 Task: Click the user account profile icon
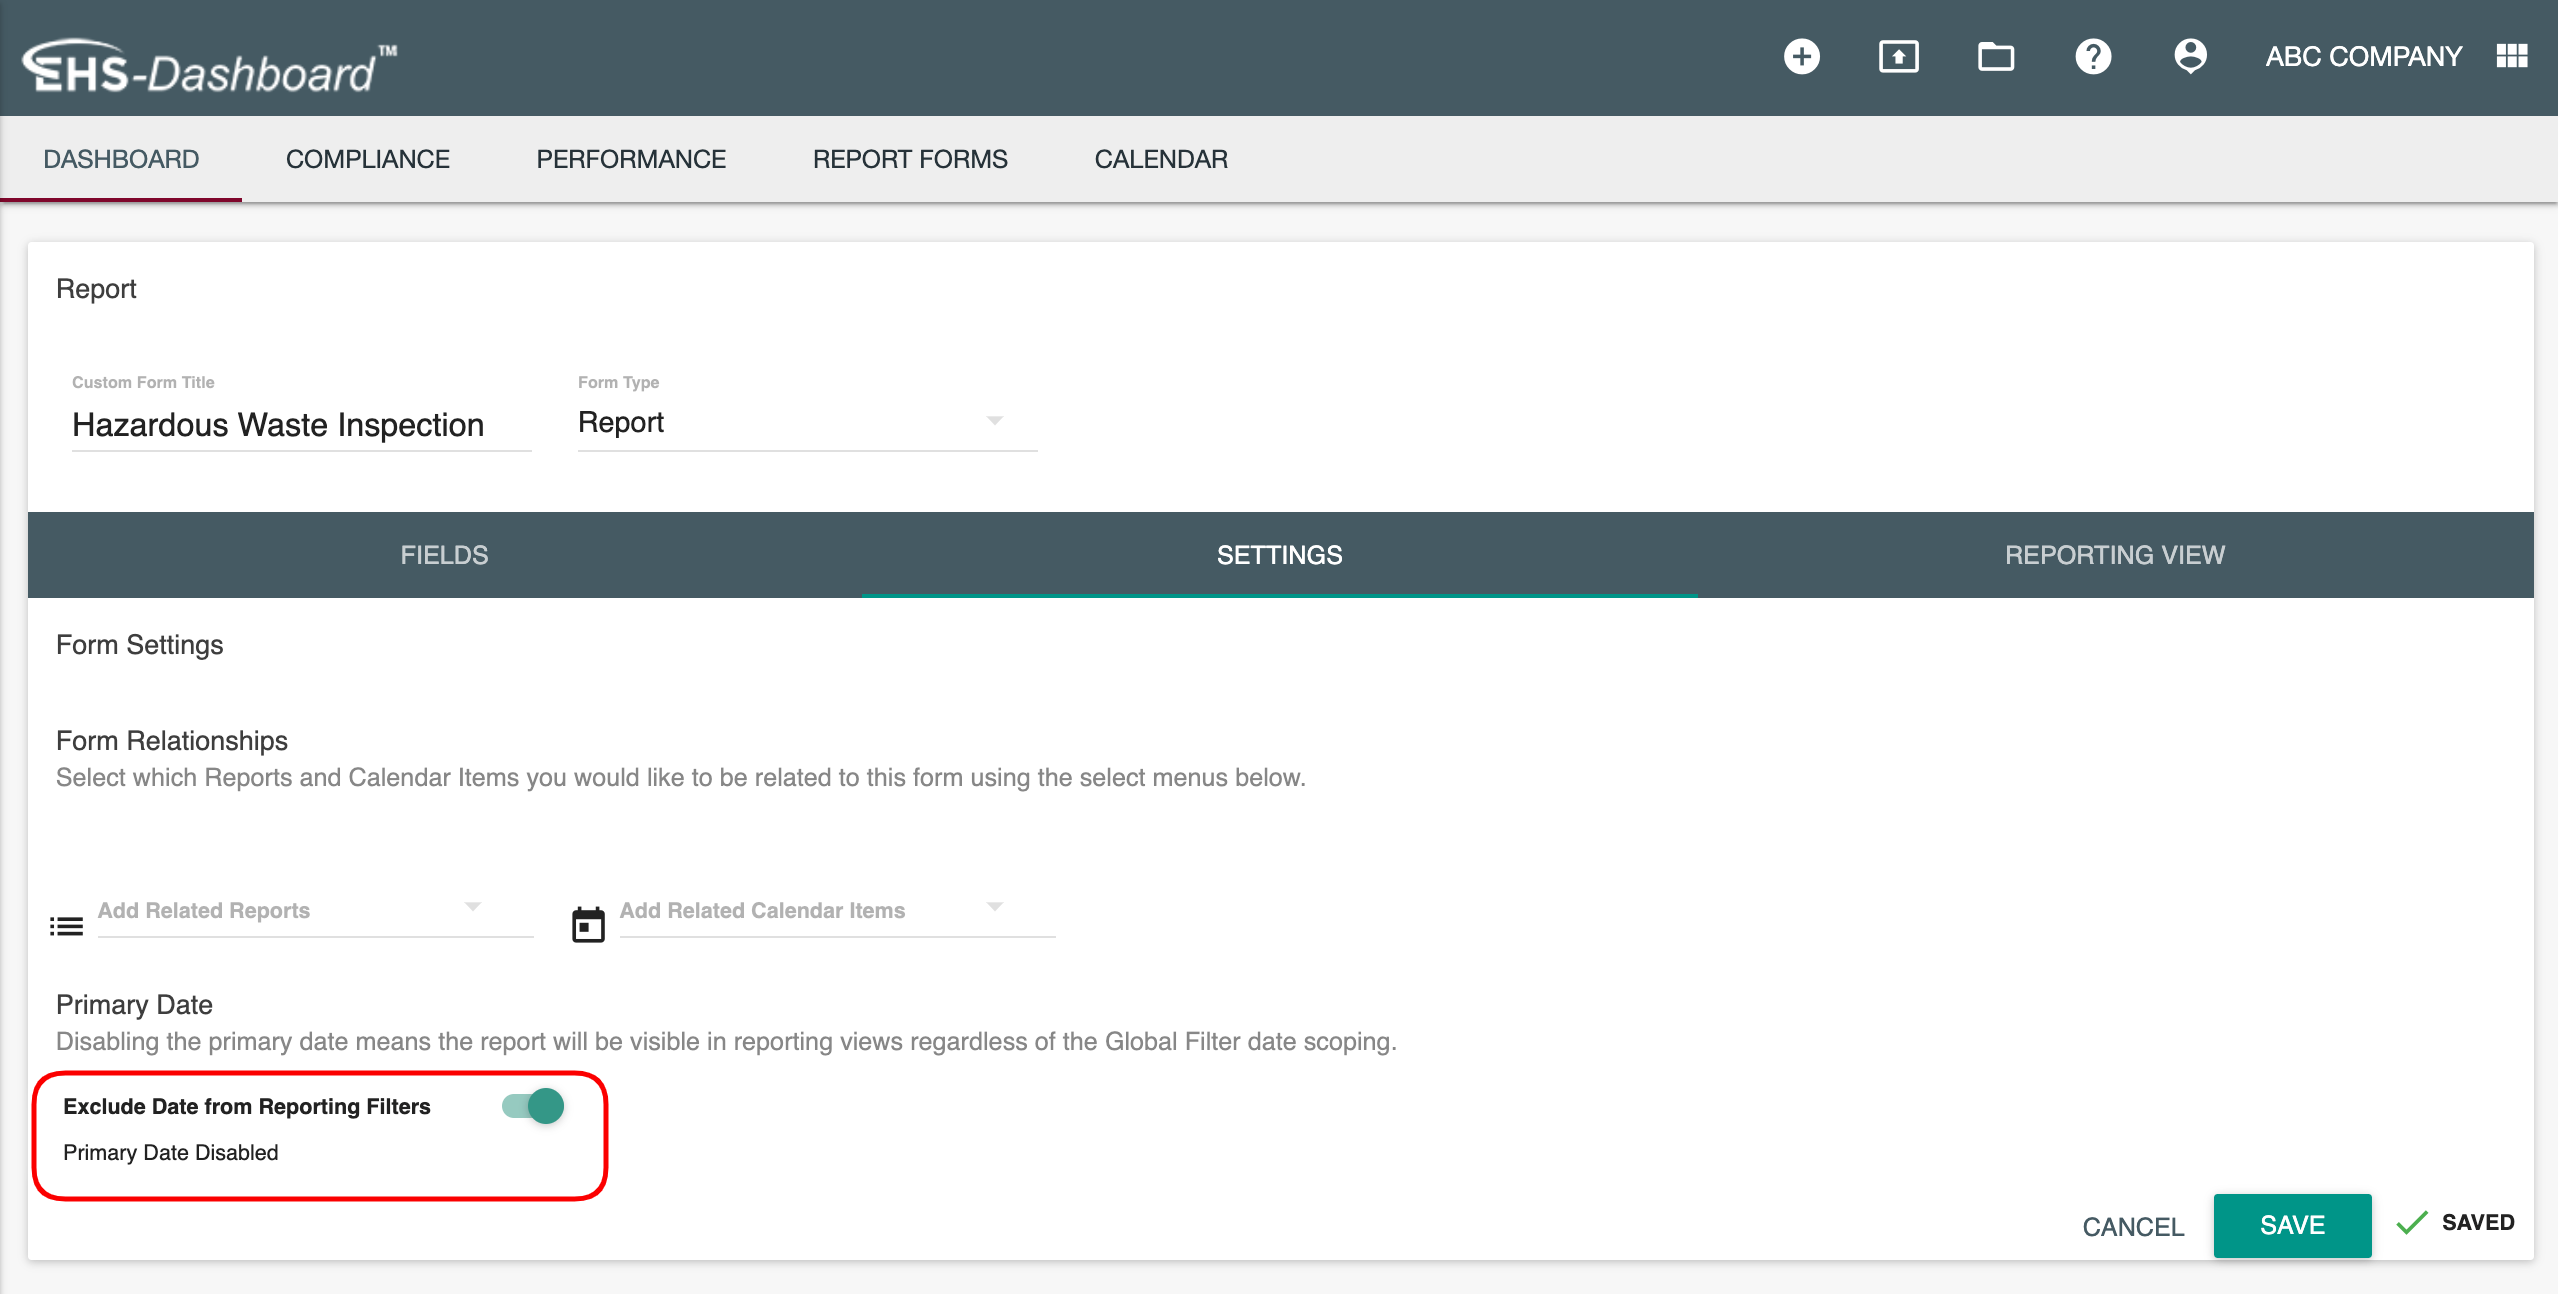(x=2190, y=57)
